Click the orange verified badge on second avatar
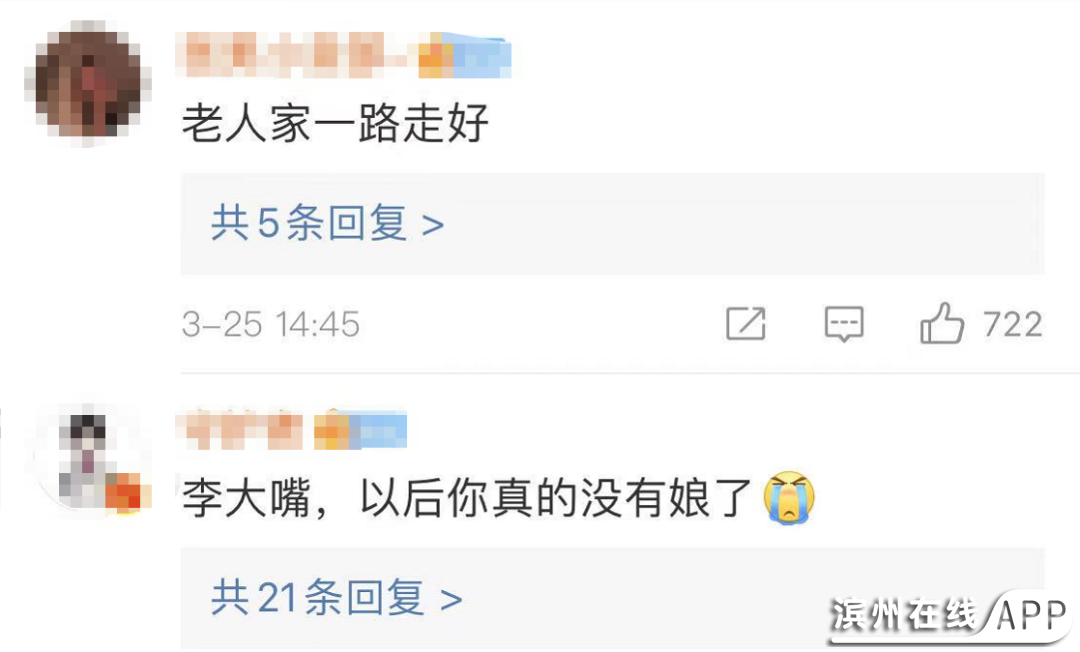The width and height of the screenshot is (1080, 652). 125,493
